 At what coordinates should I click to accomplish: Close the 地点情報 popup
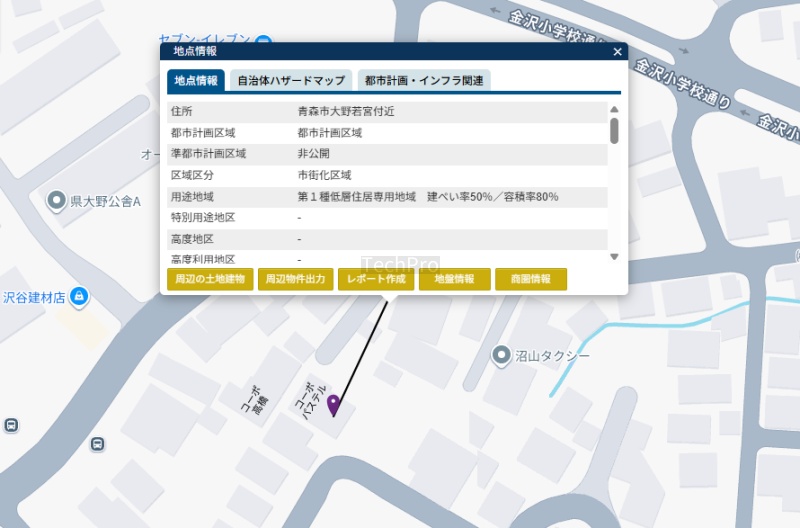[x=617, y=51]
